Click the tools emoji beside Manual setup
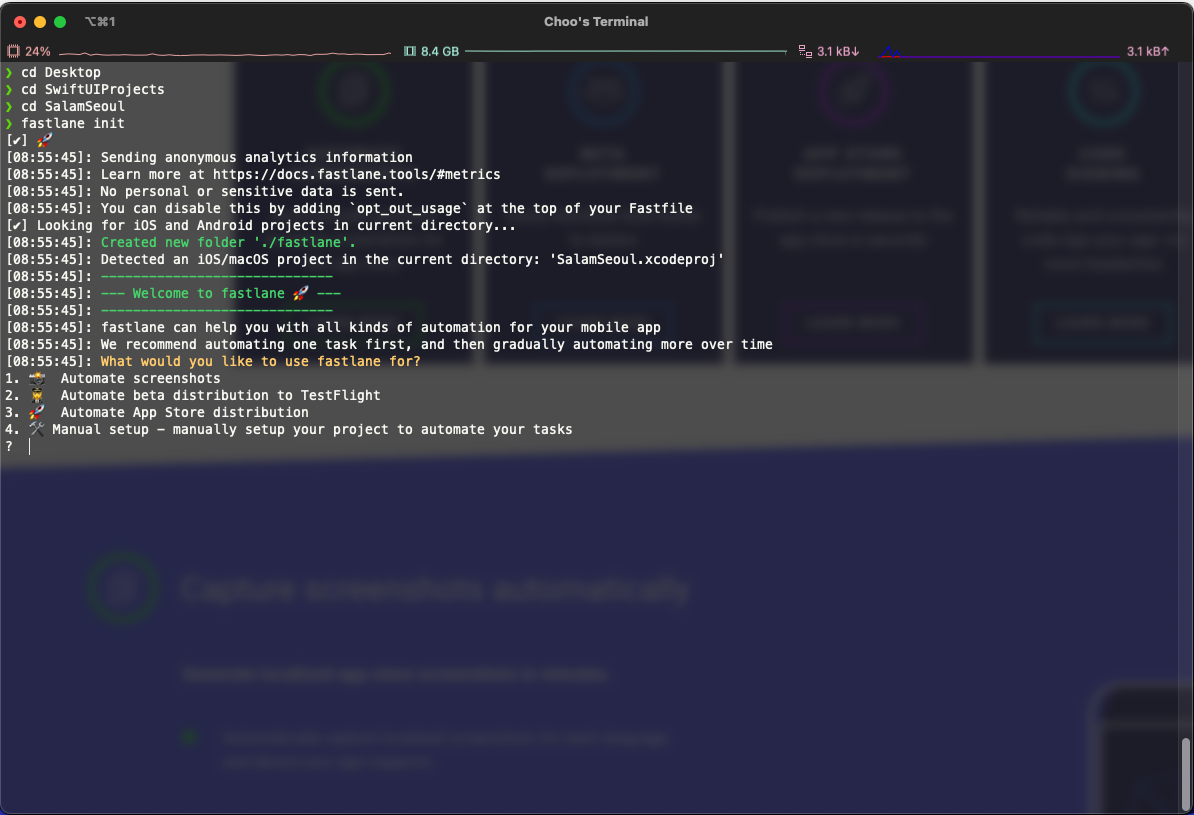This screenshot has width=1194, height=815. (x=37, y=430)
